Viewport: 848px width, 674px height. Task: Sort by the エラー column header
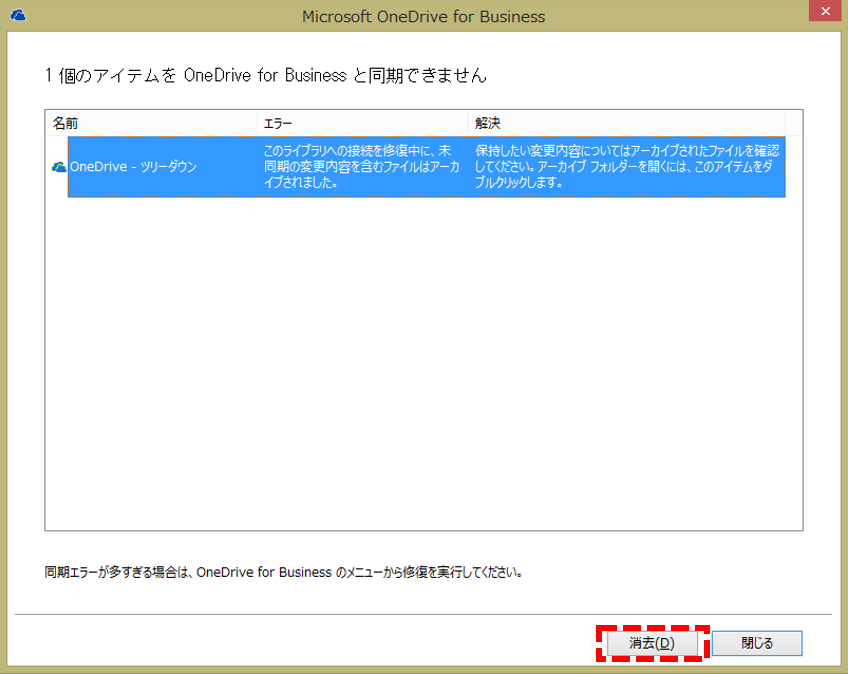point(362,123)
